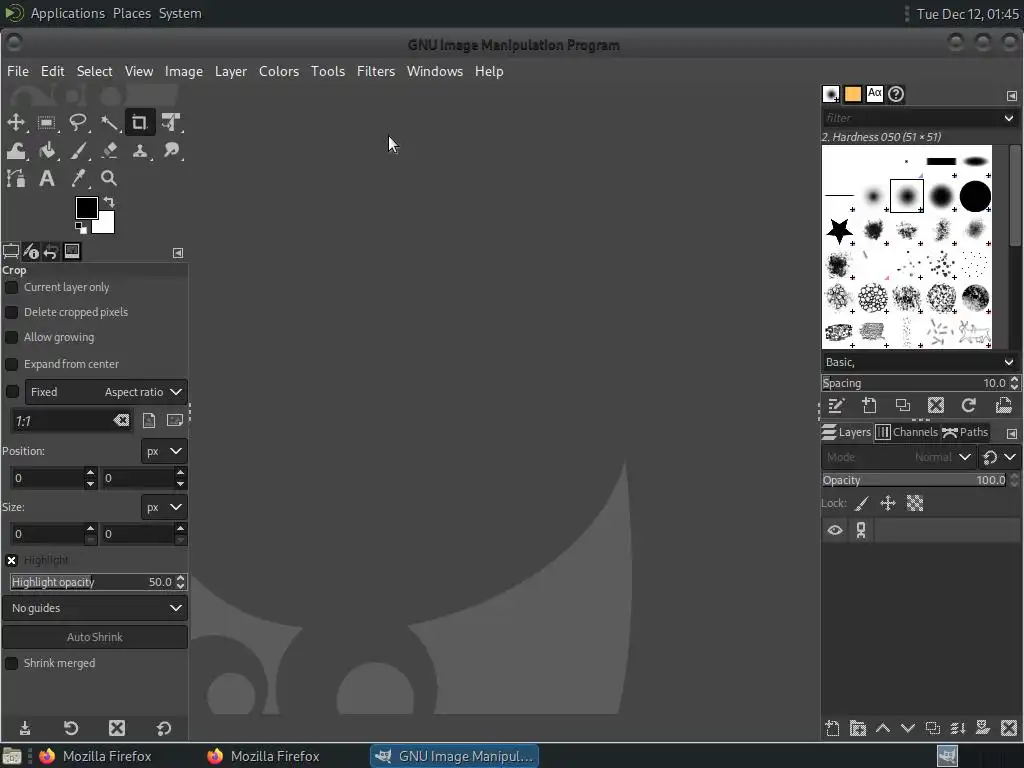This screenshot has height=768, width=1024.
Task: Open the brush filter dropdown
Action: pyautogui.click(x=1009, y=118)
